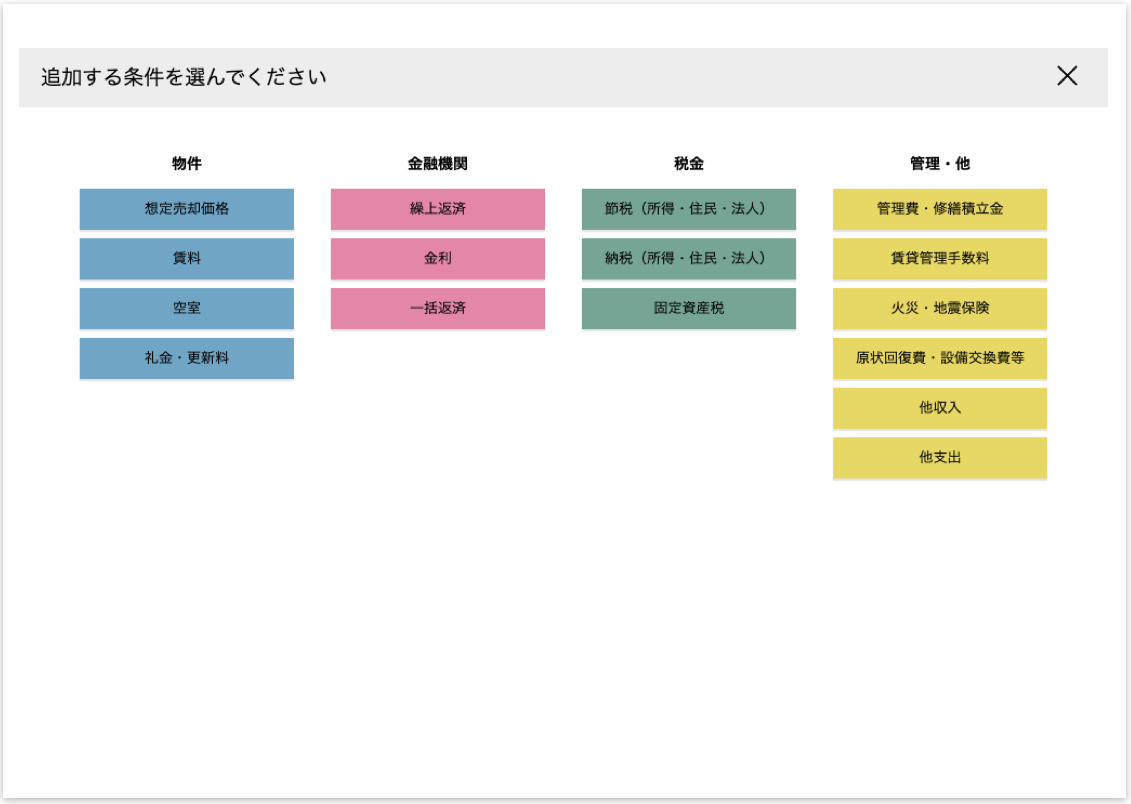Choose the 賃料 condition button
The height and width of the screenshot is (804, 1131).
coord(187,258)
